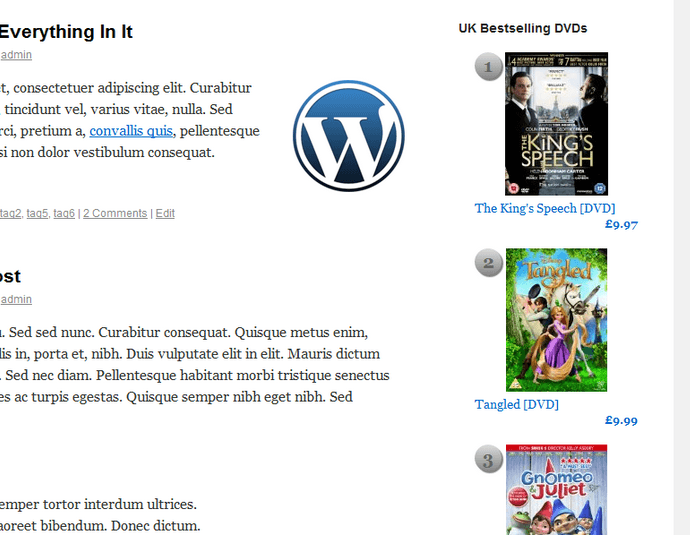Viewport: 690px width, 535px height.
Task: Open the tag5 tag link
Action: (37, 213)
